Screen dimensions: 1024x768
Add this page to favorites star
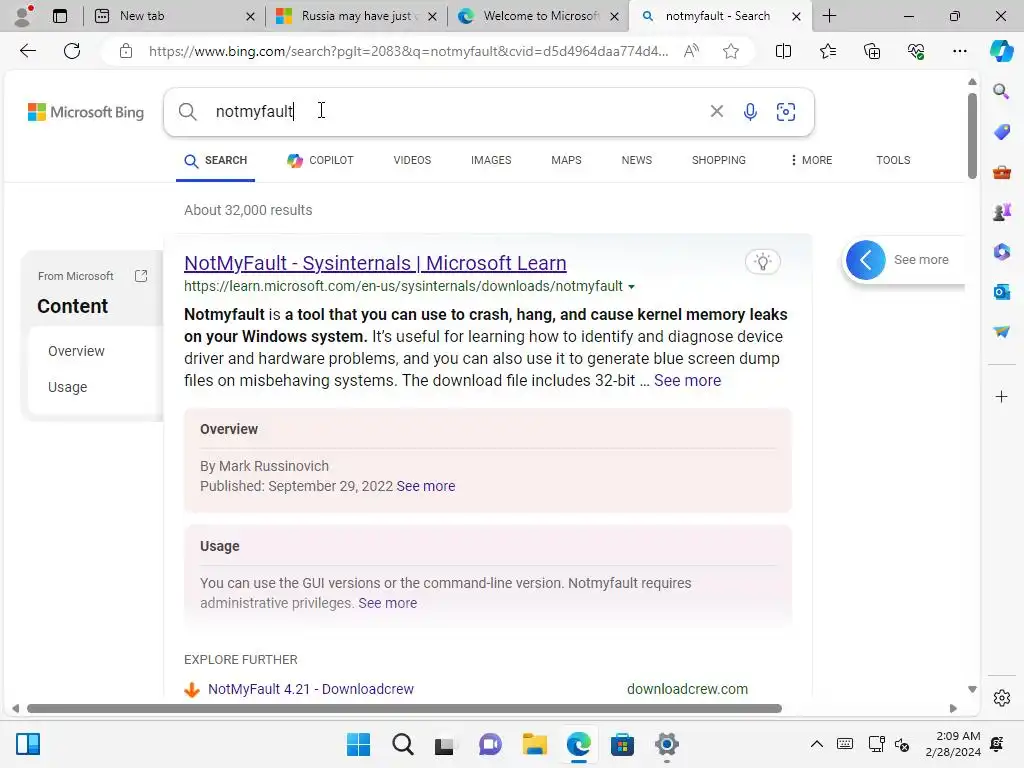click(x=731, y=51)
